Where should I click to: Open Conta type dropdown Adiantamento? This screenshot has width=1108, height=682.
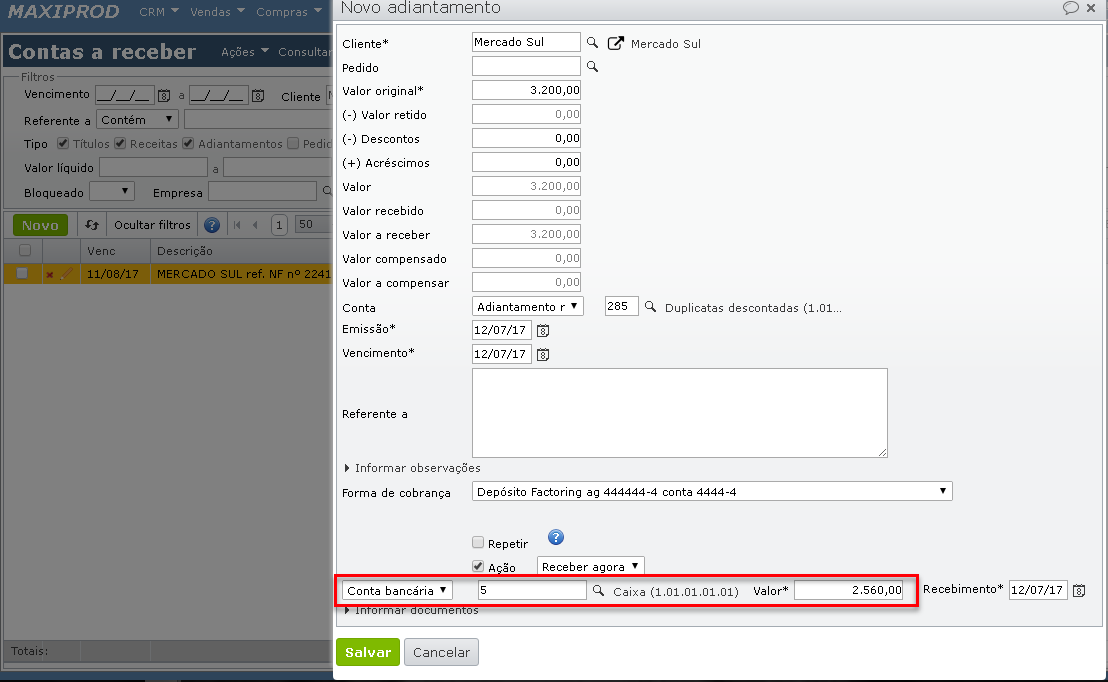click(528, 306)
